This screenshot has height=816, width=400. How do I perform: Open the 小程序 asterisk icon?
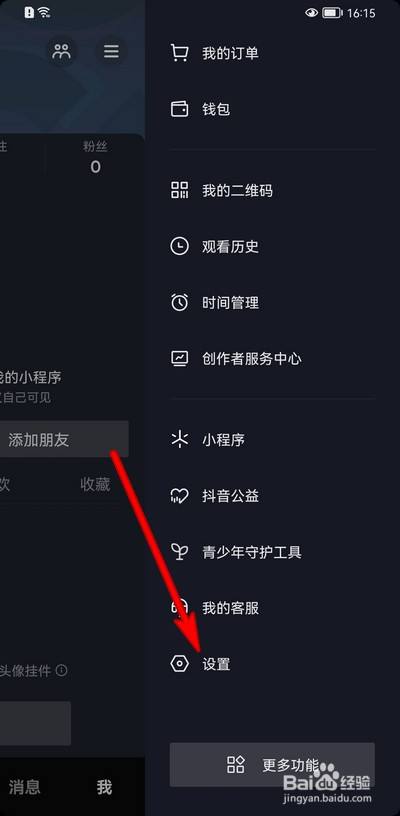point(179,440)
